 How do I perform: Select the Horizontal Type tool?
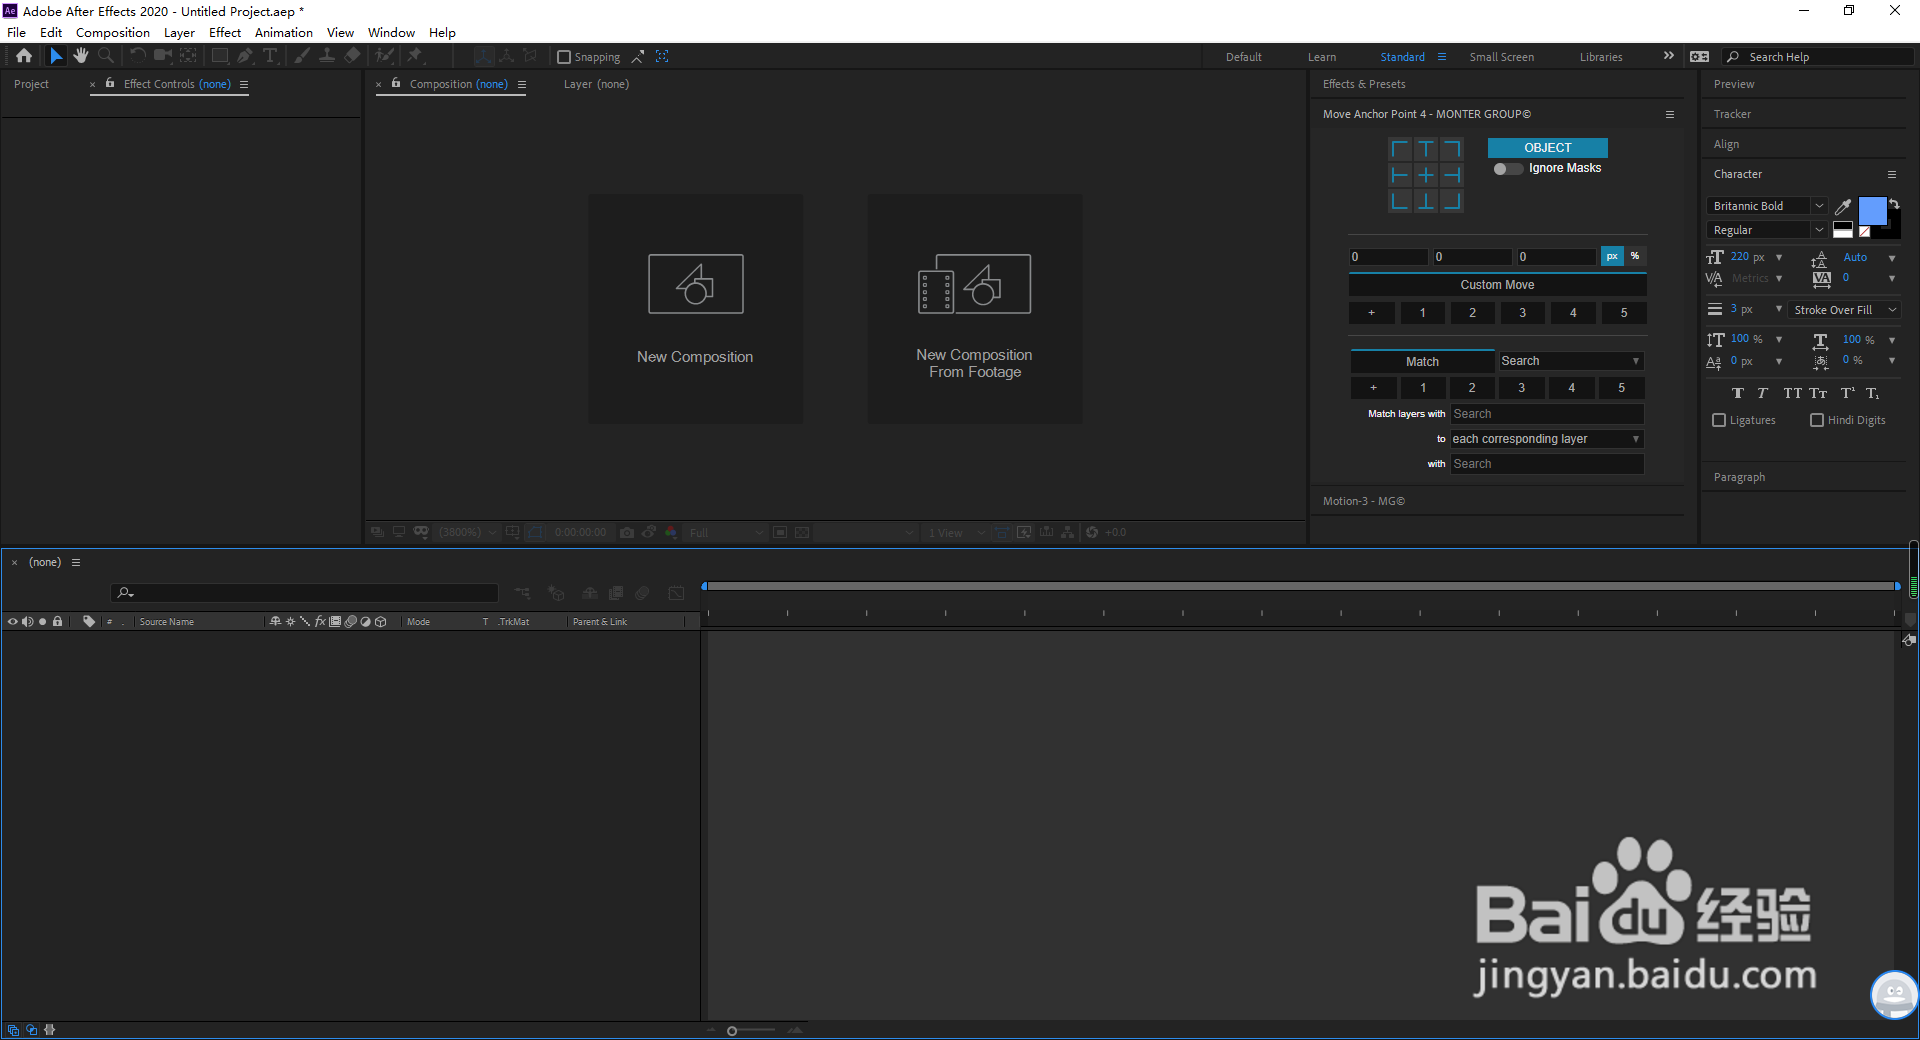click(x=270, y=56)
